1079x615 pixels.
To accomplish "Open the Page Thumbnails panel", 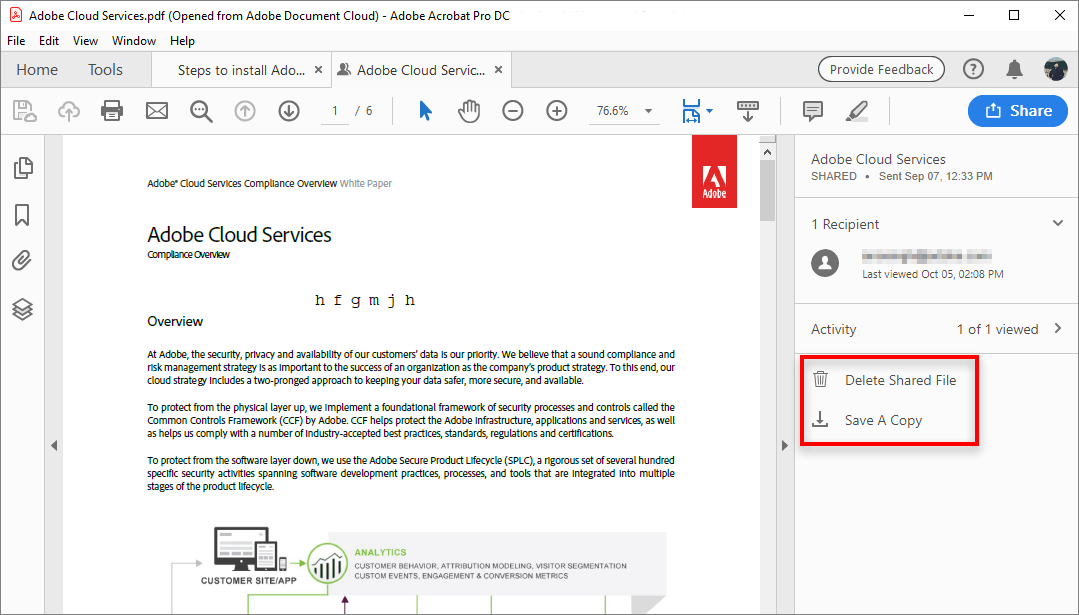I will point(22,168).
